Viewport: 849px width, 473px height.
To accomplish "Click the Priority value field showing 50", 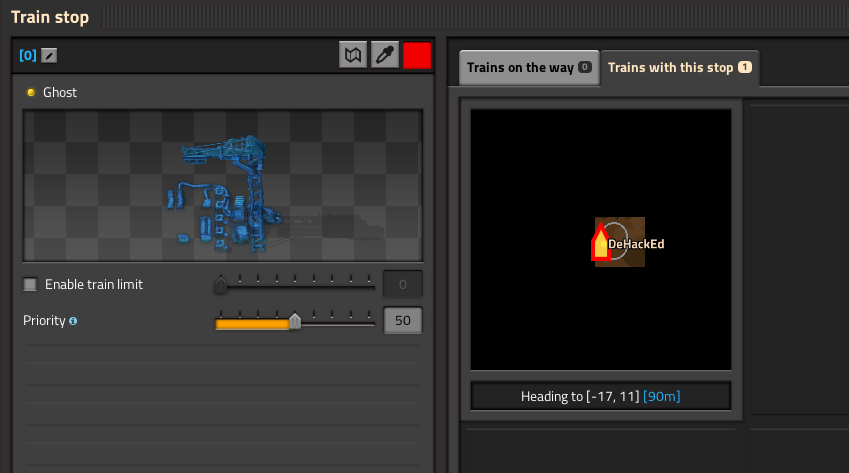I will point(403,320).
